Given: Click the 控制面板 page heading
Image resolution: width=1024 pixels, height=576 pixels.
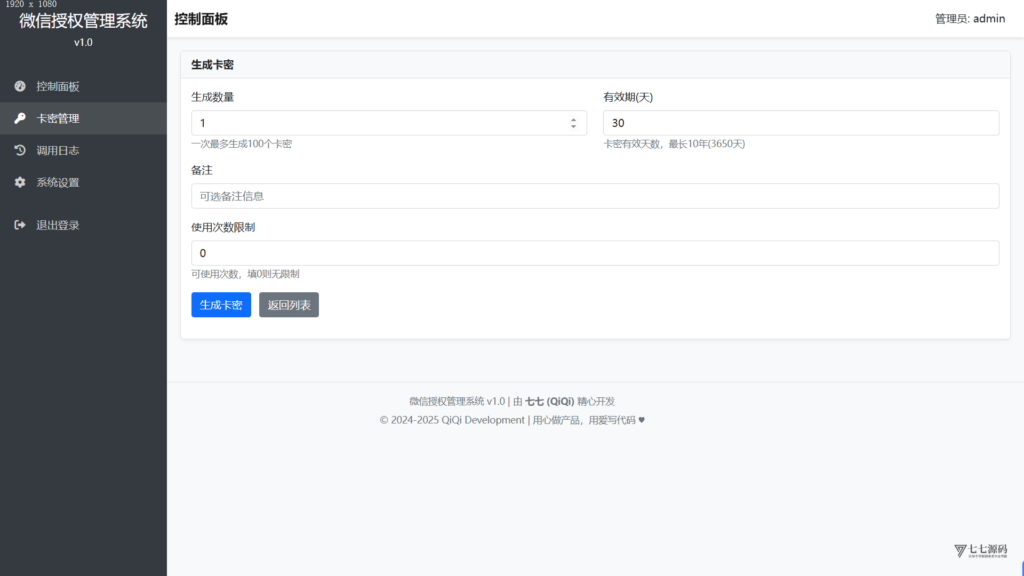Looking at the screenshot, I should [201, 19].
